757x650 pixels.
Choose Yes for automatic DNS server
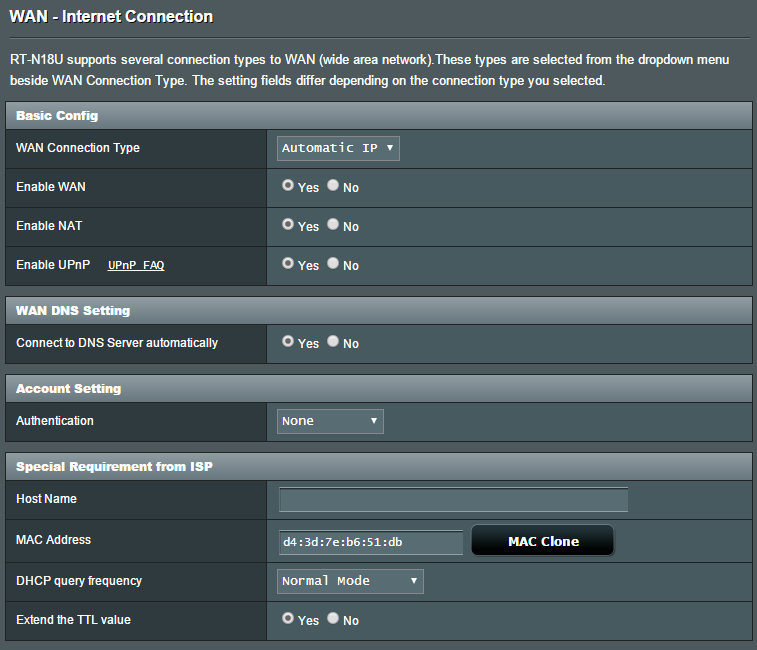(x=288, y=342)
